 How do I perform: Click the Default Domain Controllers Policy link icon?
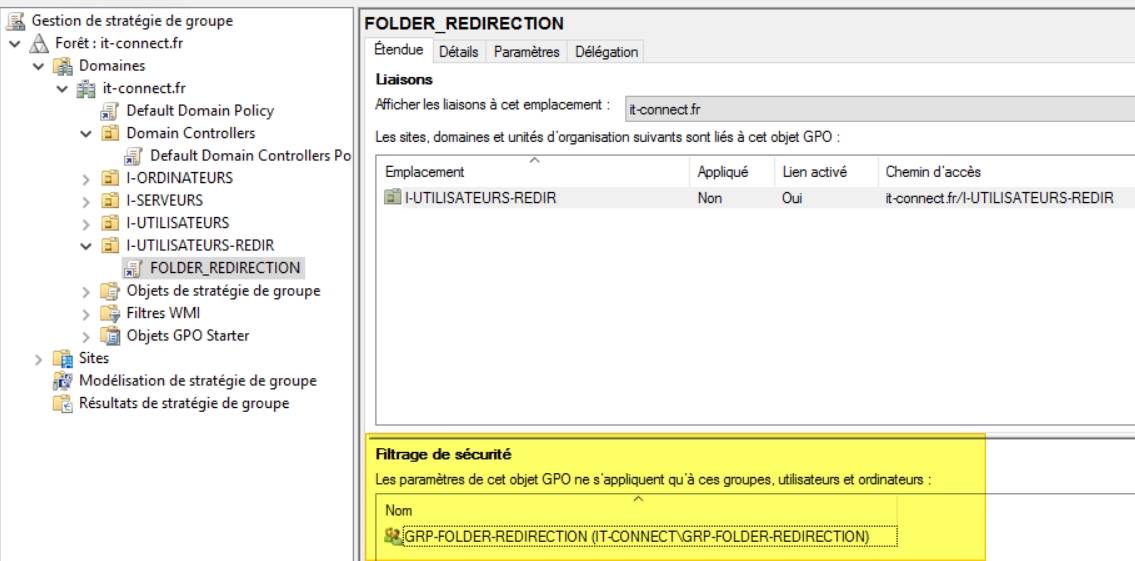[133, 156]
